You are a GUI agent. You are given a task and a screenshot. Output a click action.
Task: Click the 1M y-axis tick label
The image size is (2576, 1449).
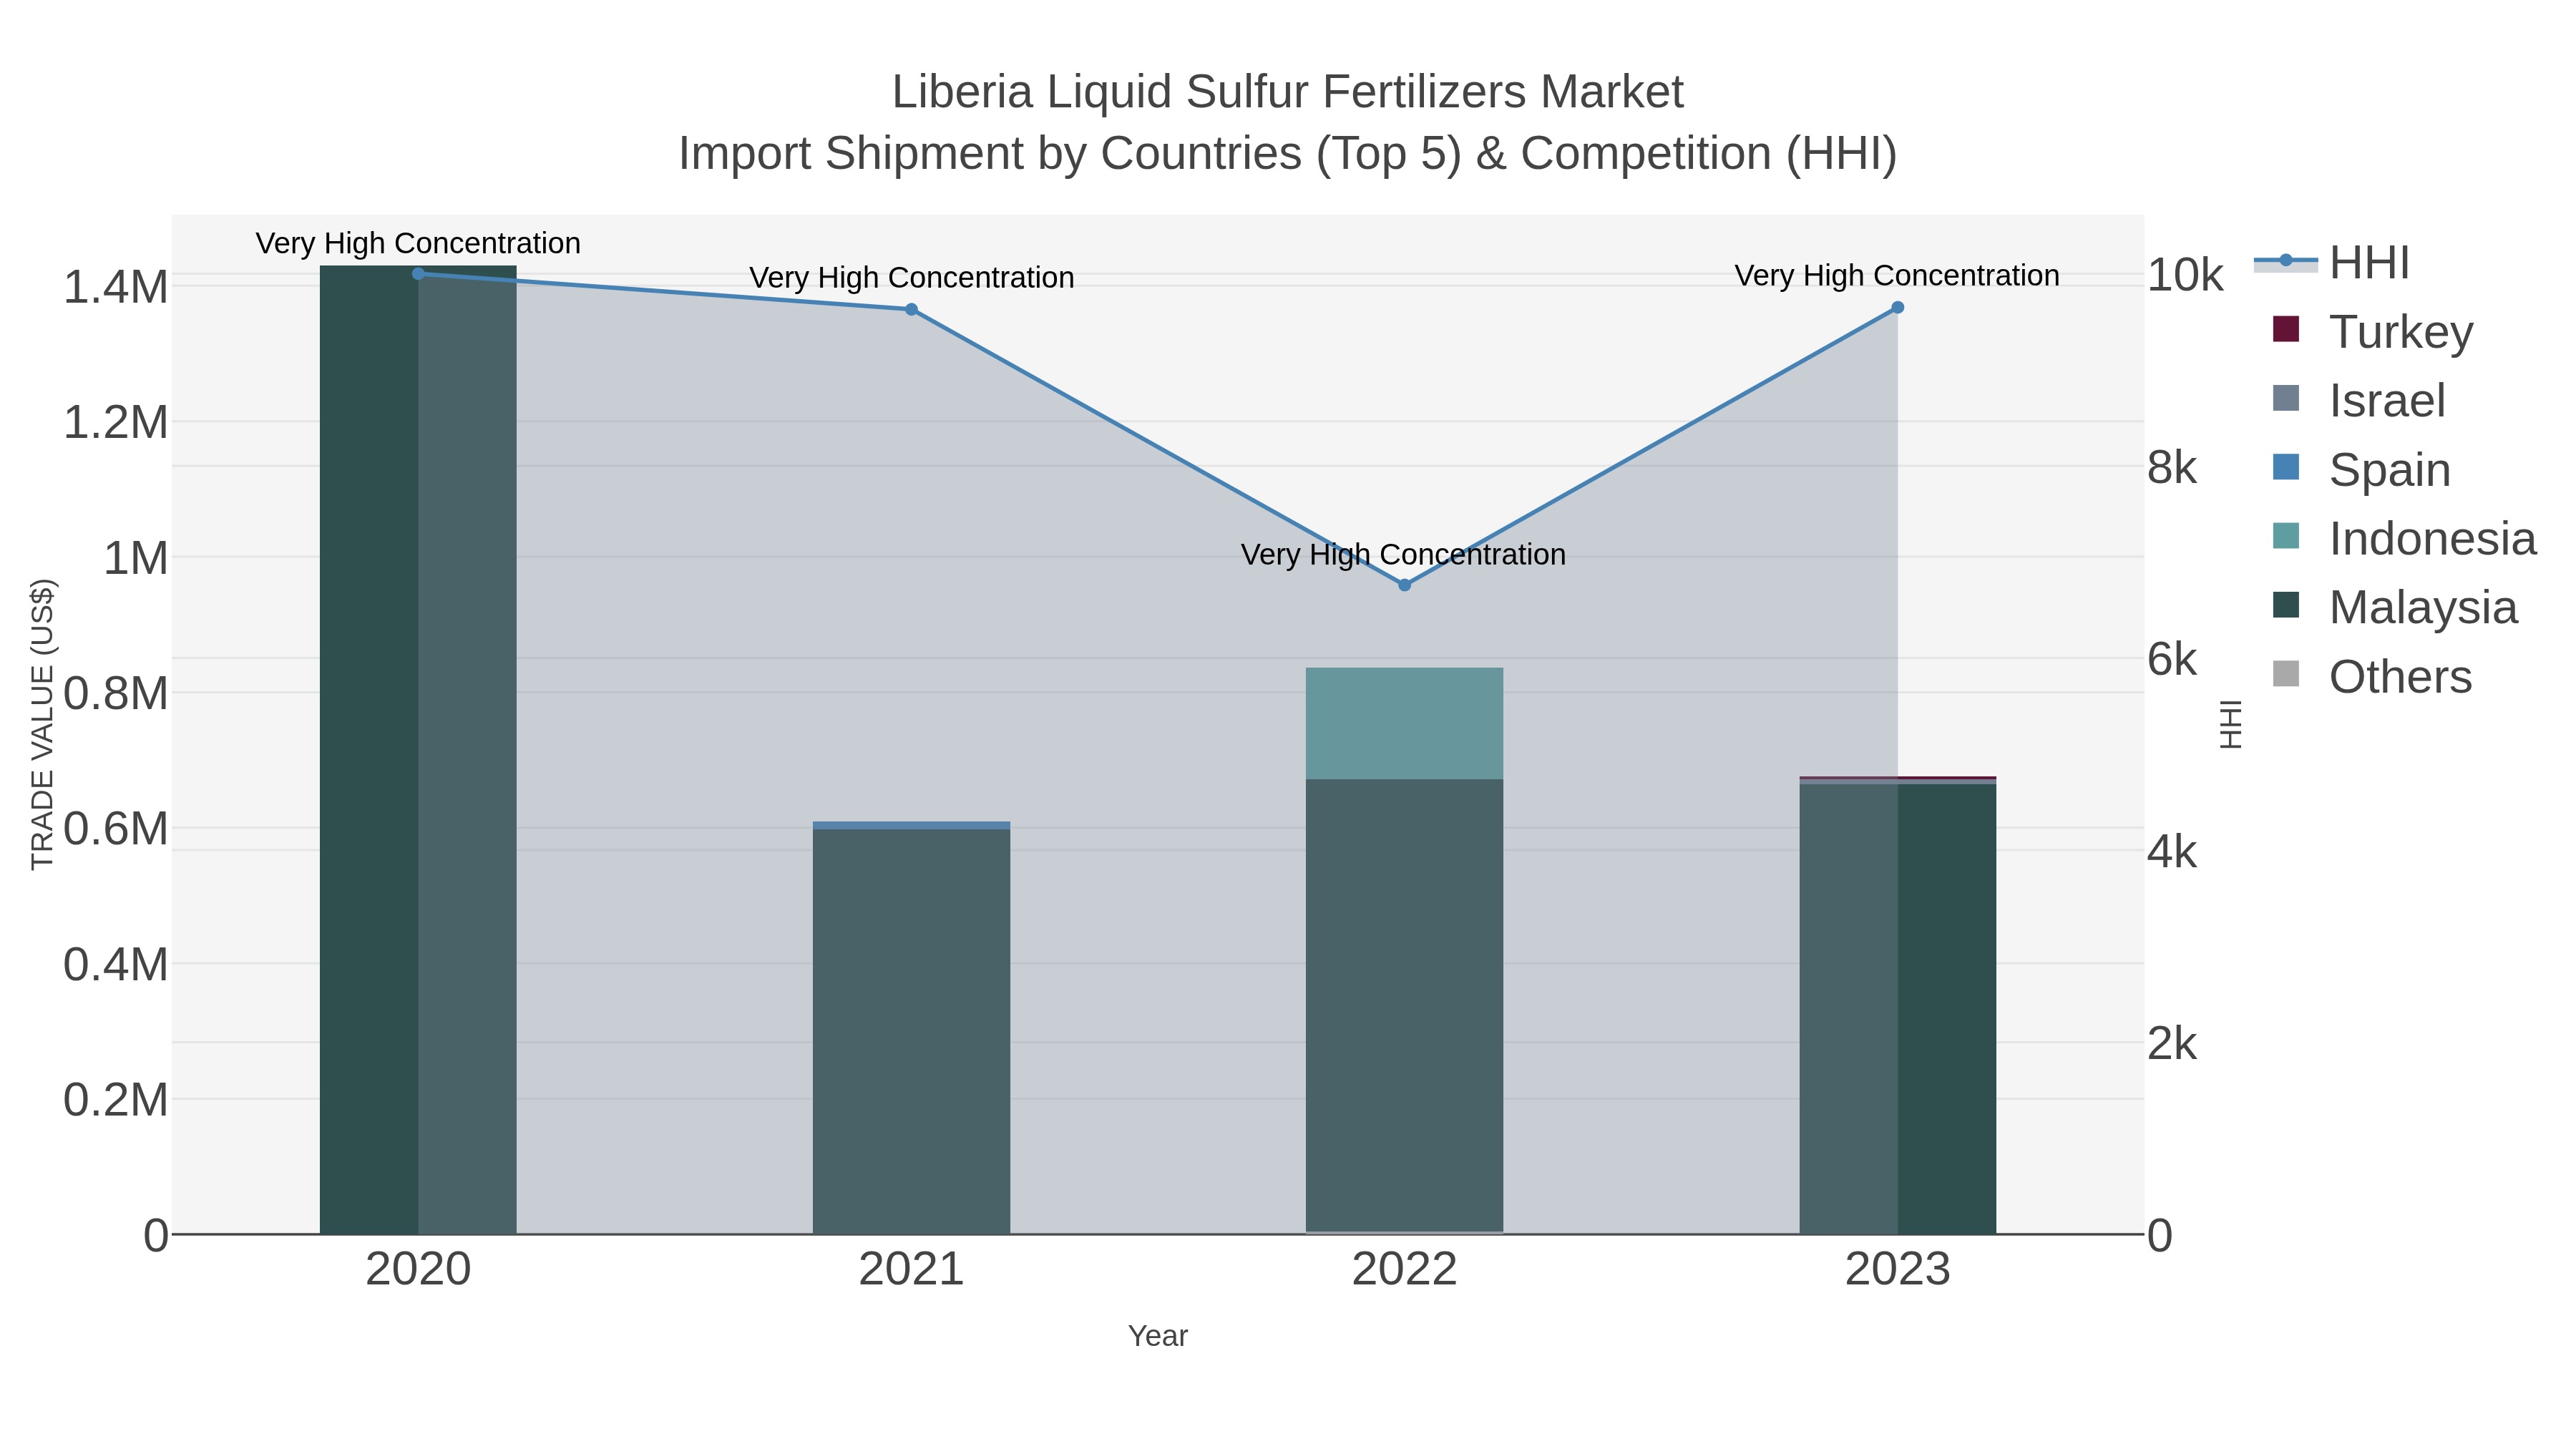pos(136,558)
